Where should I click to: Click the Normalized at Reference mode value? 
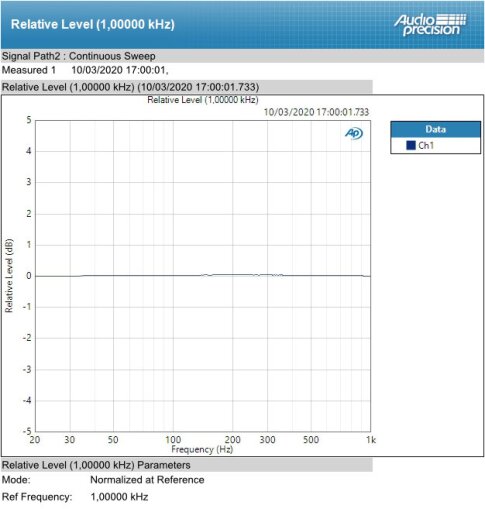[147, 480]
